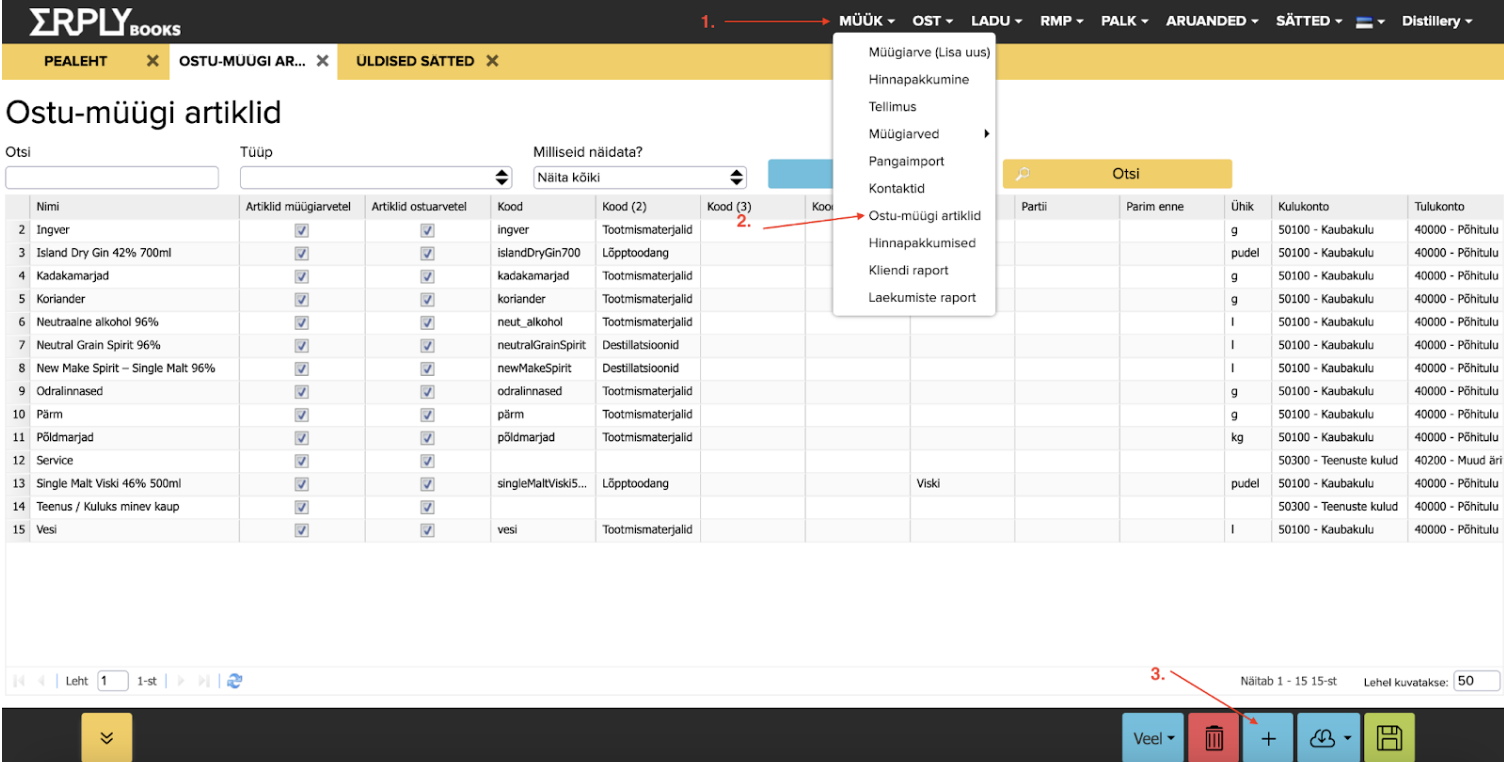
Task: Choose Kliendi raport in the Müük menu
Action: 908,271
